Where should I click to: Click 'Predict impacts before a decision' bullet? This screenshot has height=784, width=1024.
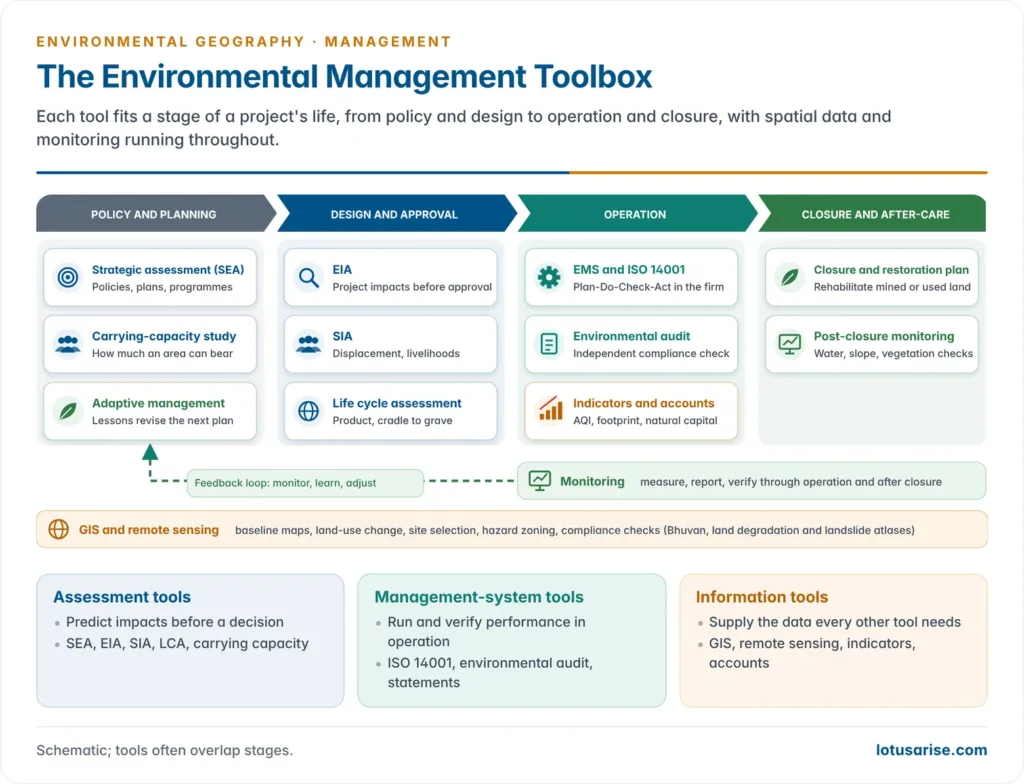pos(175,622)
